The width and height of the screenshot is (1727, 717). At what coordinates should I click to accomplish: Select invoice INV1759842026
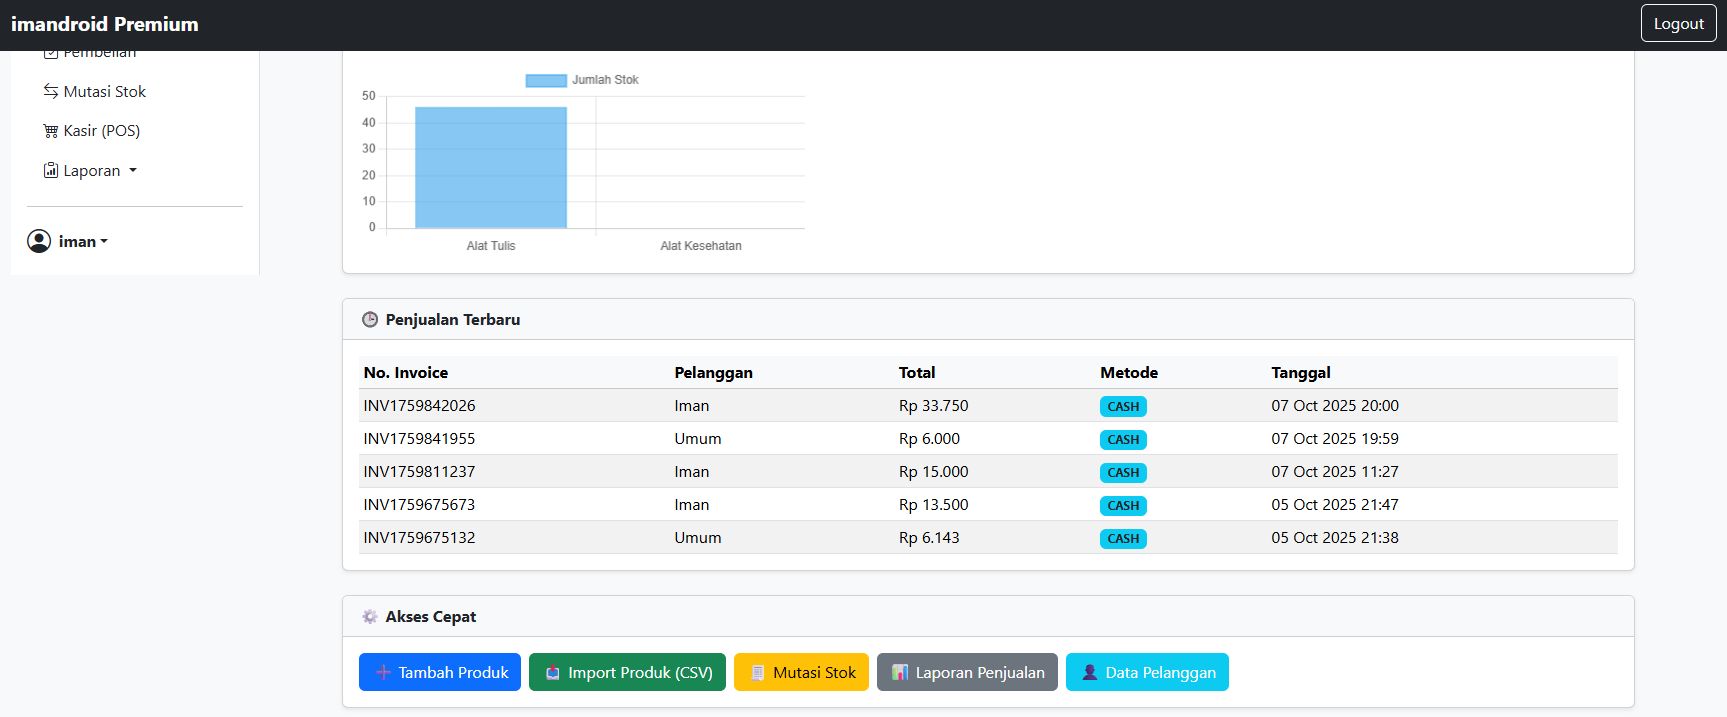[420, 406]
